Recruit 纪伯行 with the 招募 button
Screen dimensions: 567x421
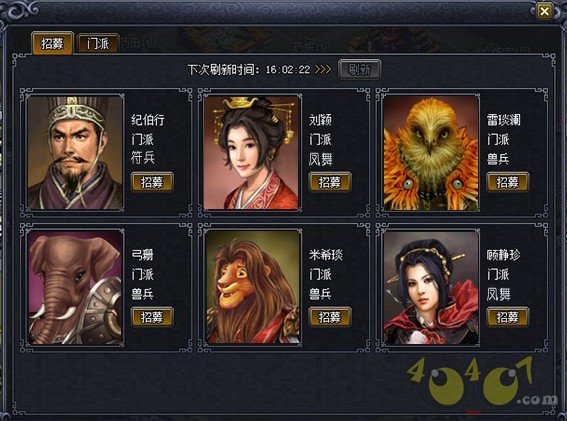152,182
